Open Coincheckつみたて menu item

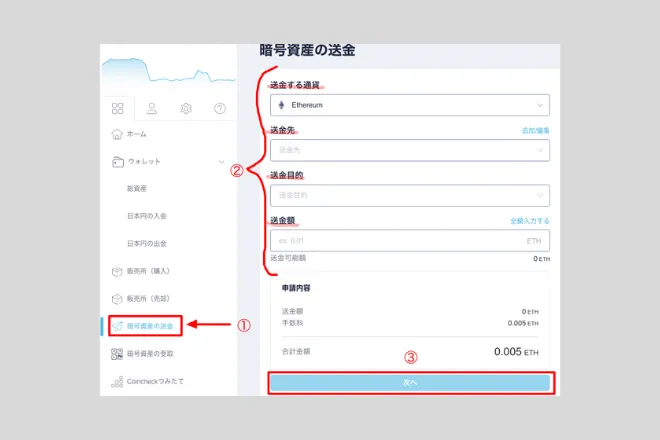[155, 381]
